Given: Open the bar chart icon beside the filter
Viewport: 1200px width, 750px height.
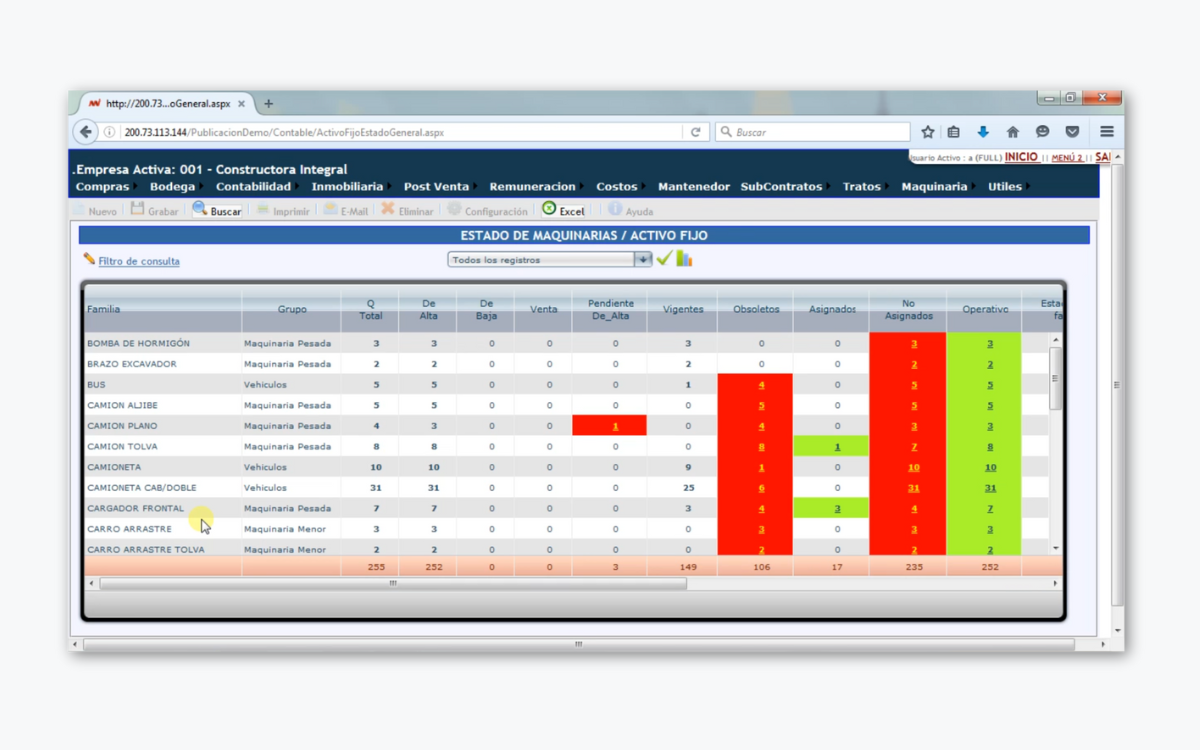Looking at the screenshot, I should [684, 259].
